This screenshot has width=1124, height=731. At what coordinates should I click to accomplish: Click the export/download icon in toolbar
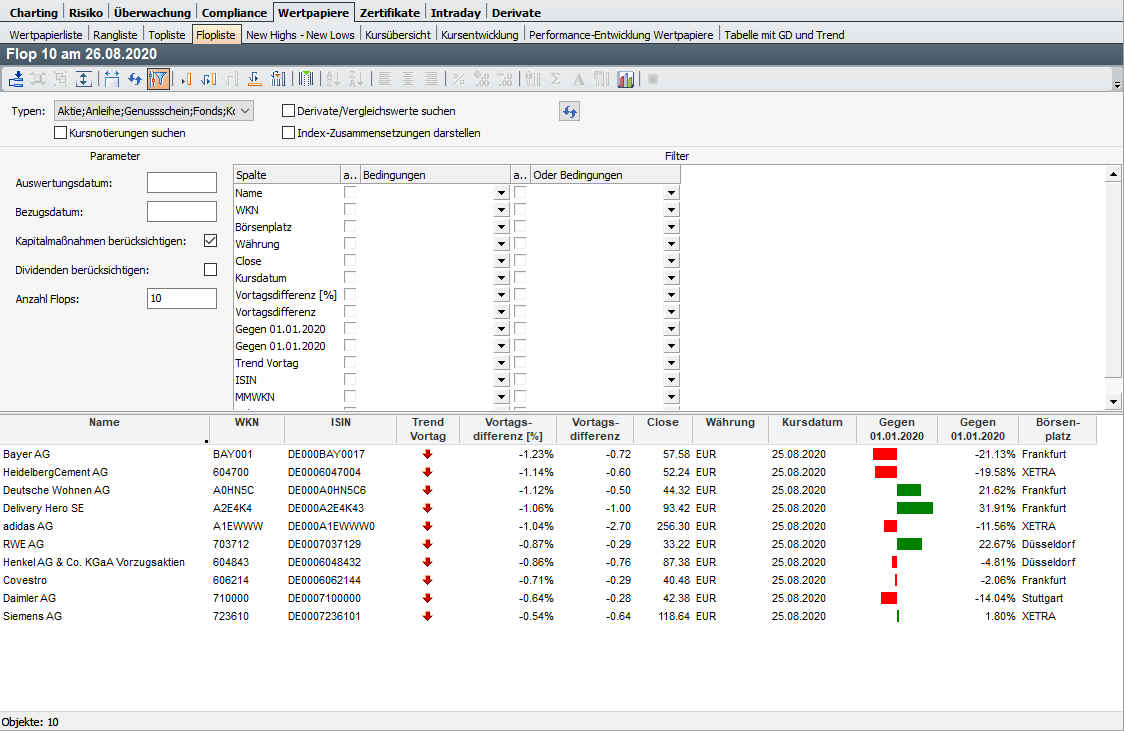[17, 79]
